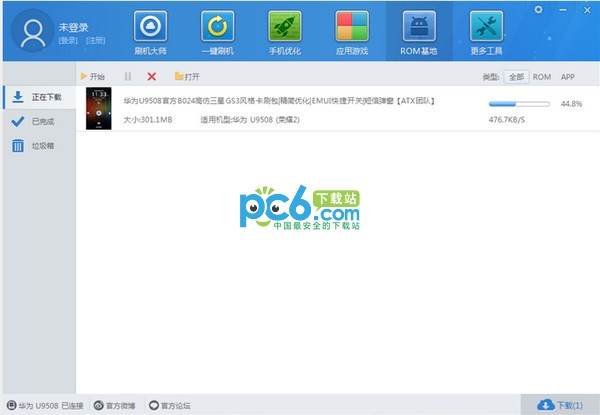Open 官方论坛 link in status bar

coord(170,405)
